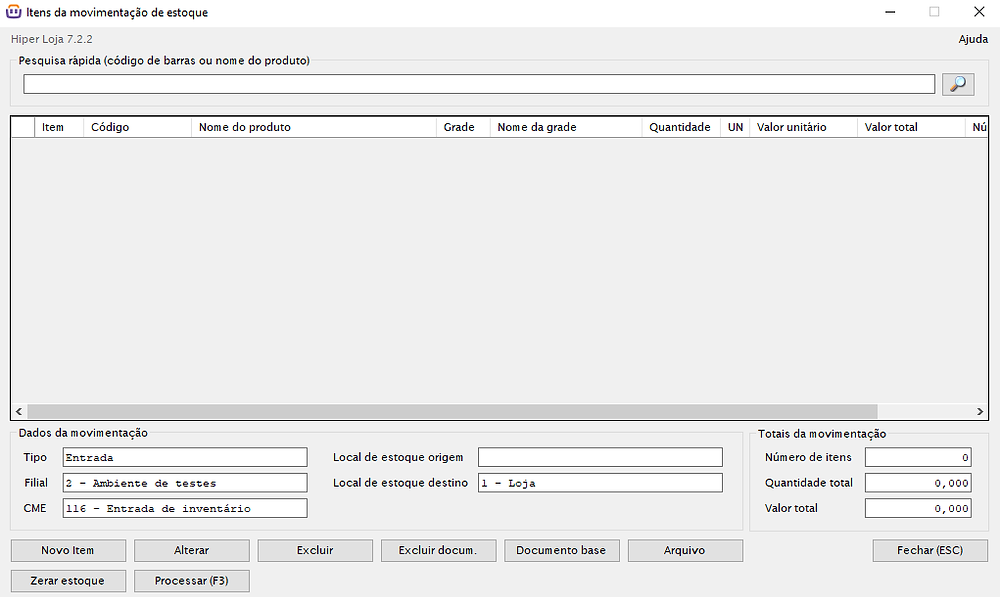Click the Novo Item button

(68, 550)
